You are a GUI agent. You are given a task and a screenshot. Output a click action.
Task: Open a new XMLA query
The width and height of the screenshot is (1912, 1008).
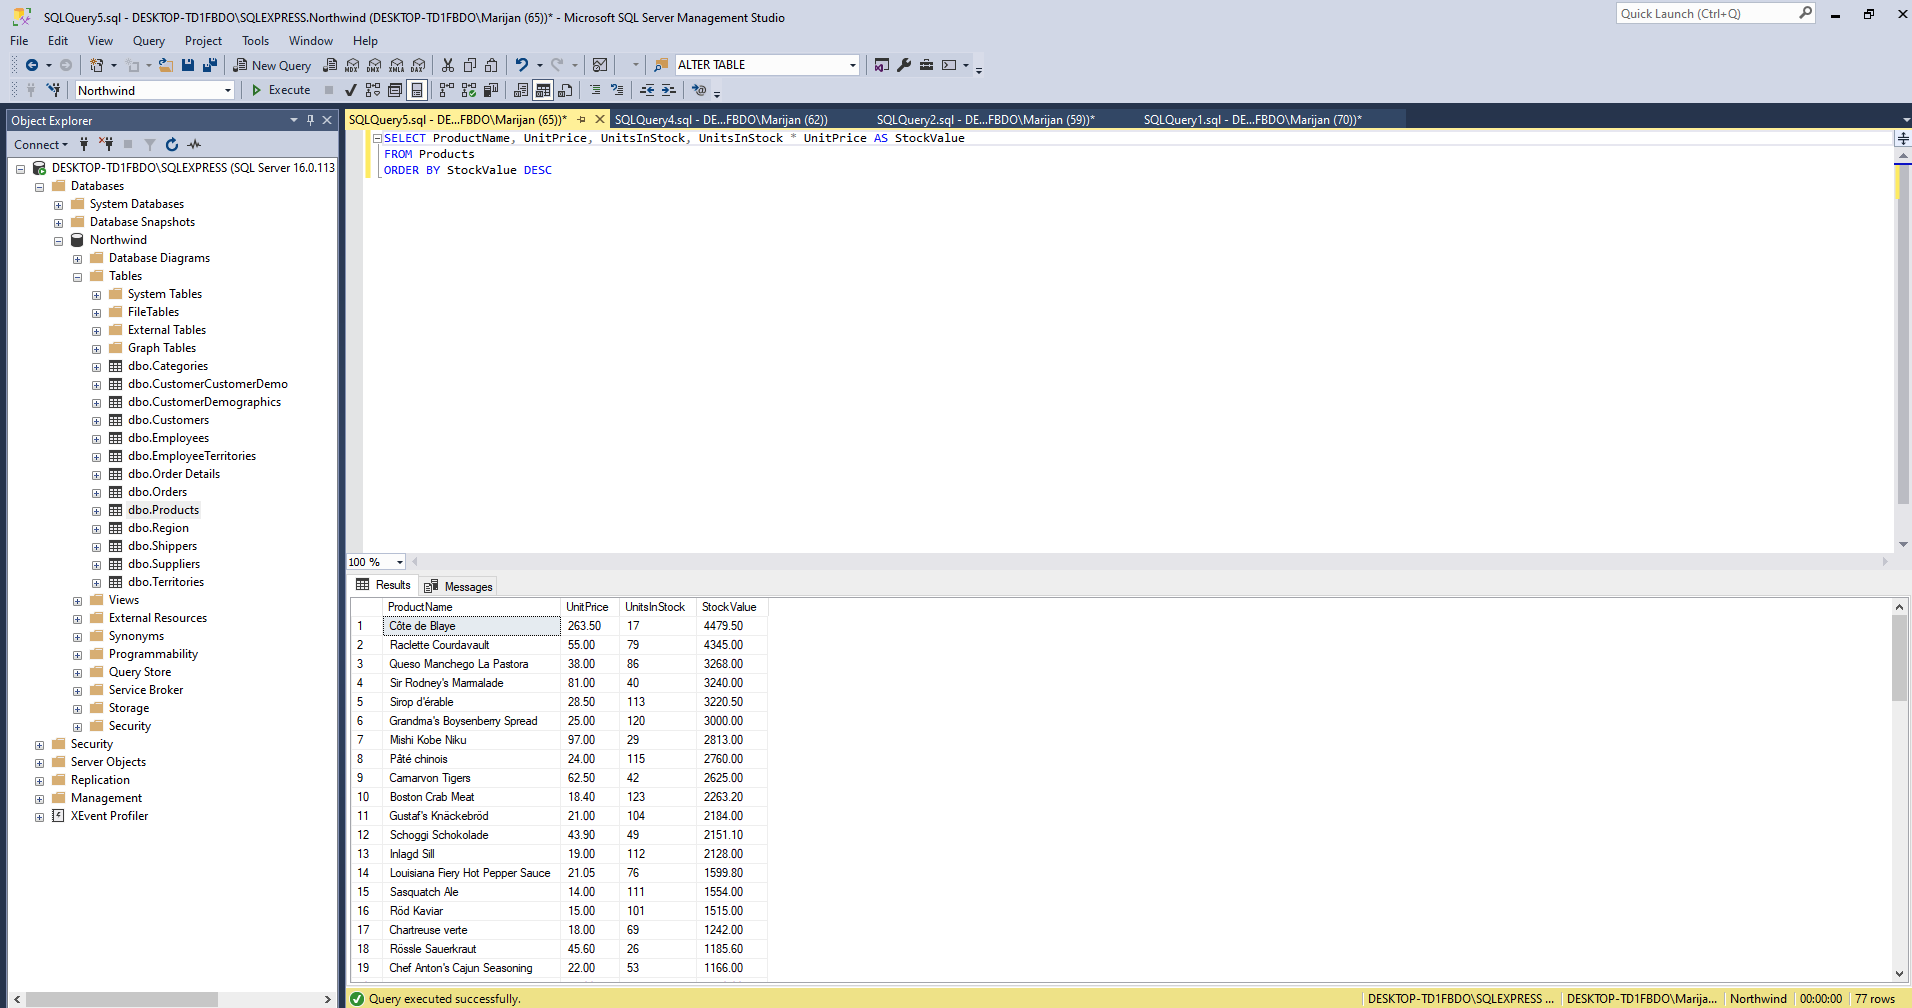(397, 65)
